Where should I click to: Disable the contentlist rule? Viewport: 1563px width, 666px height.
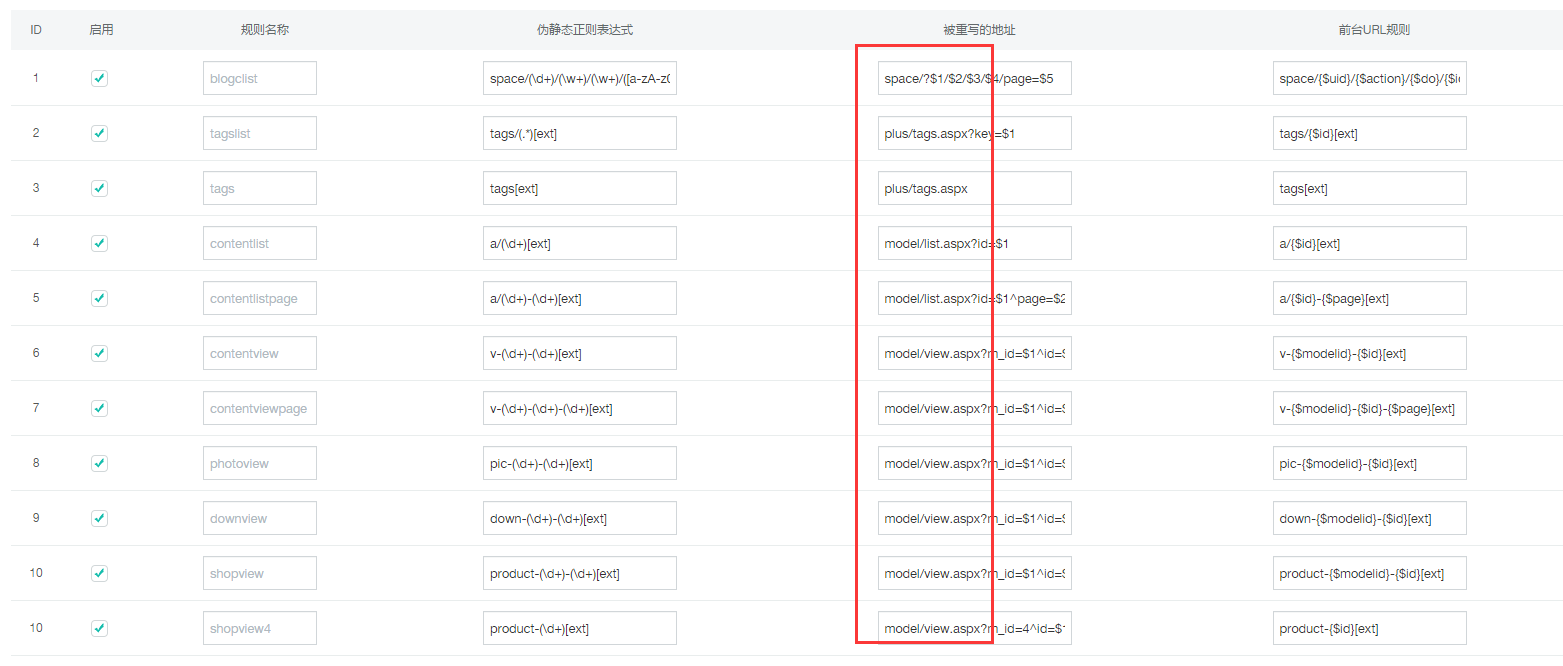point(99,242)
